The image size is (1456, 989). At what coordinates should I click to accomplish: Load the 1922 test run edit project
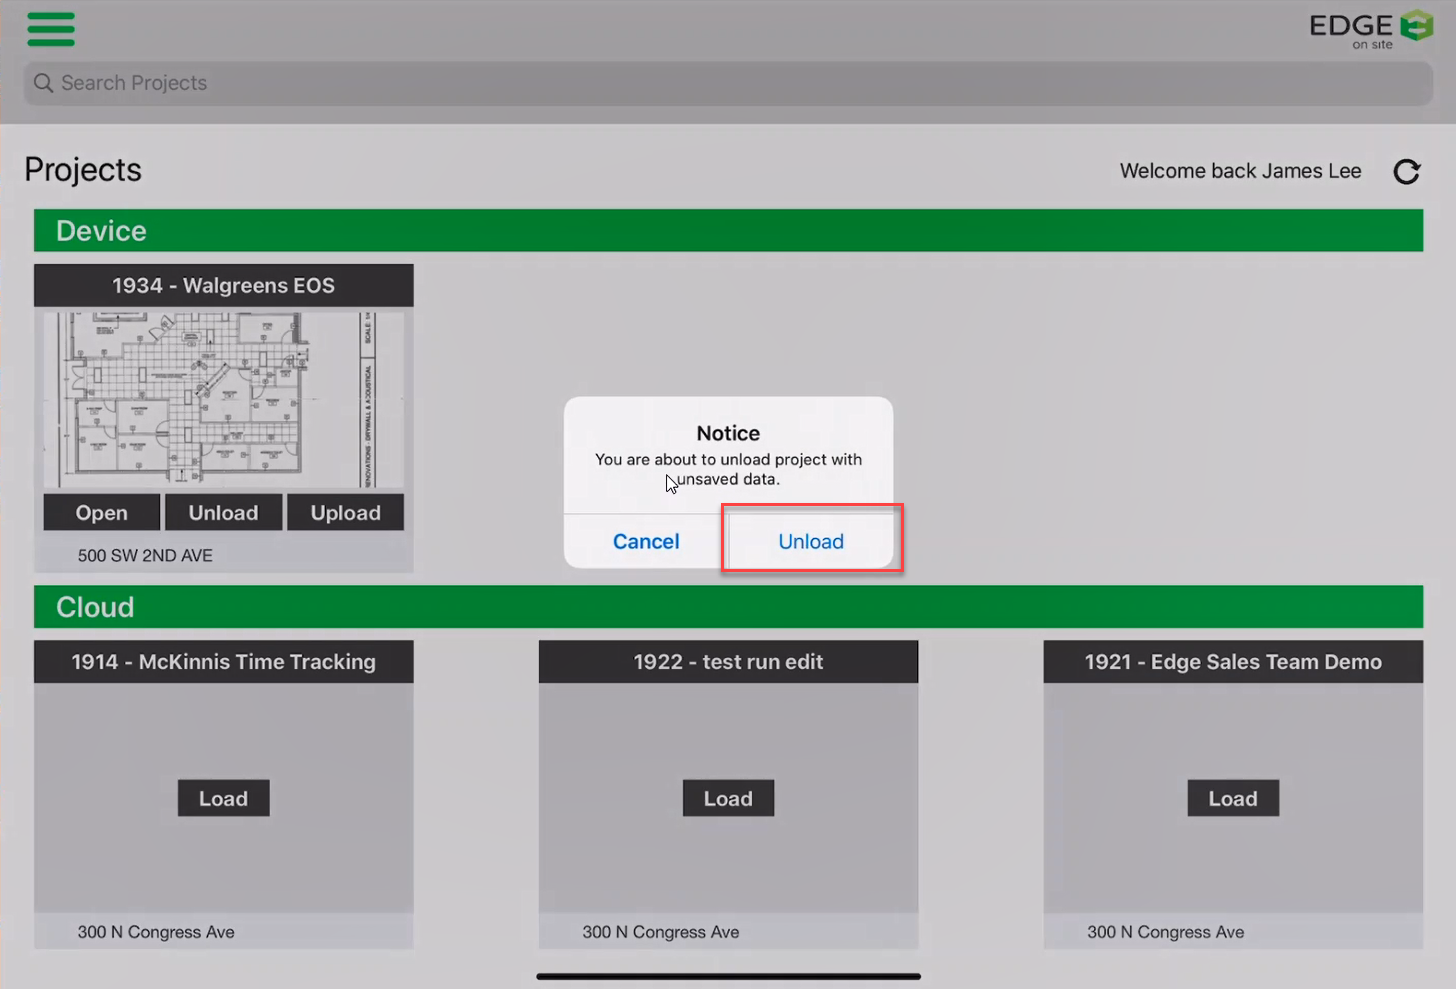coord(728,799)
